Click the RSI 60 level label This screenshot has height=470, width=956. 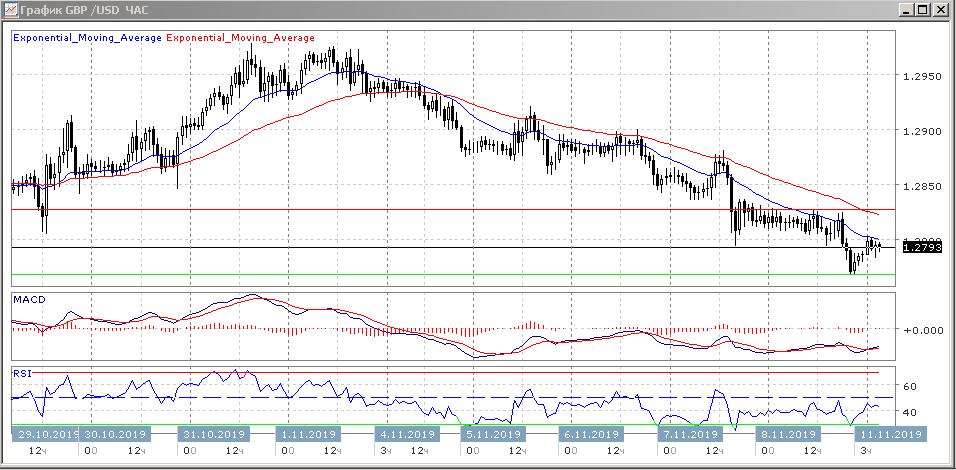point(910,385)
